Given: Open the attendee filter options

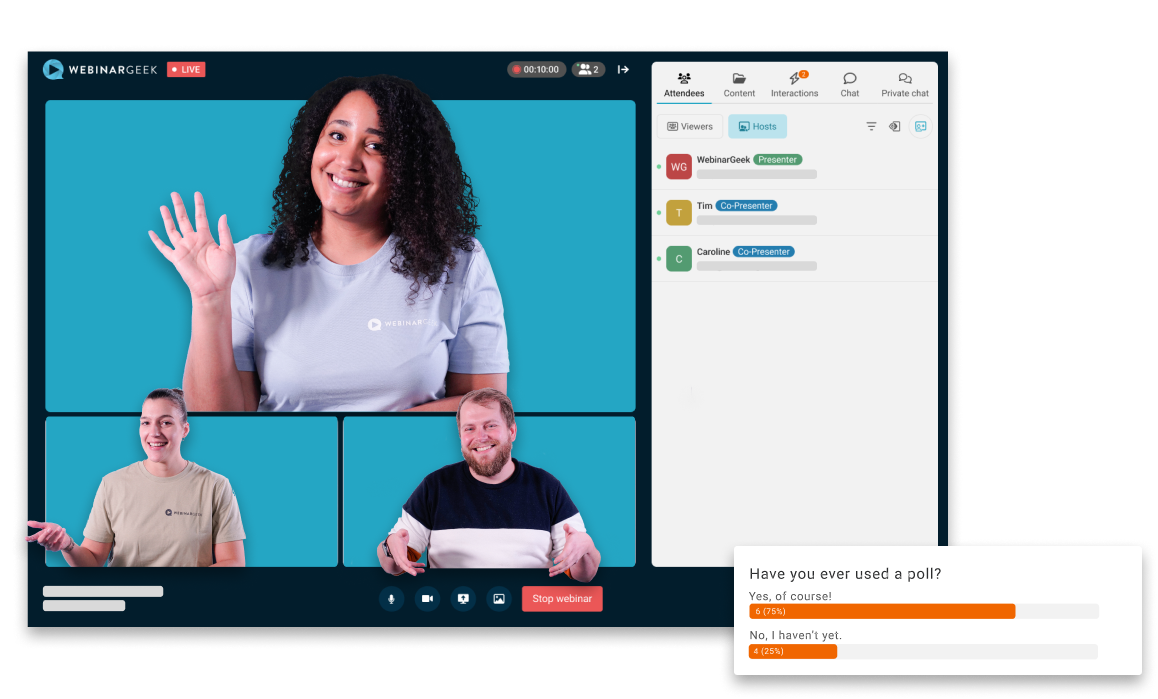Looking at the screenshot, I should pyautogui.click(x=871, y=127).
